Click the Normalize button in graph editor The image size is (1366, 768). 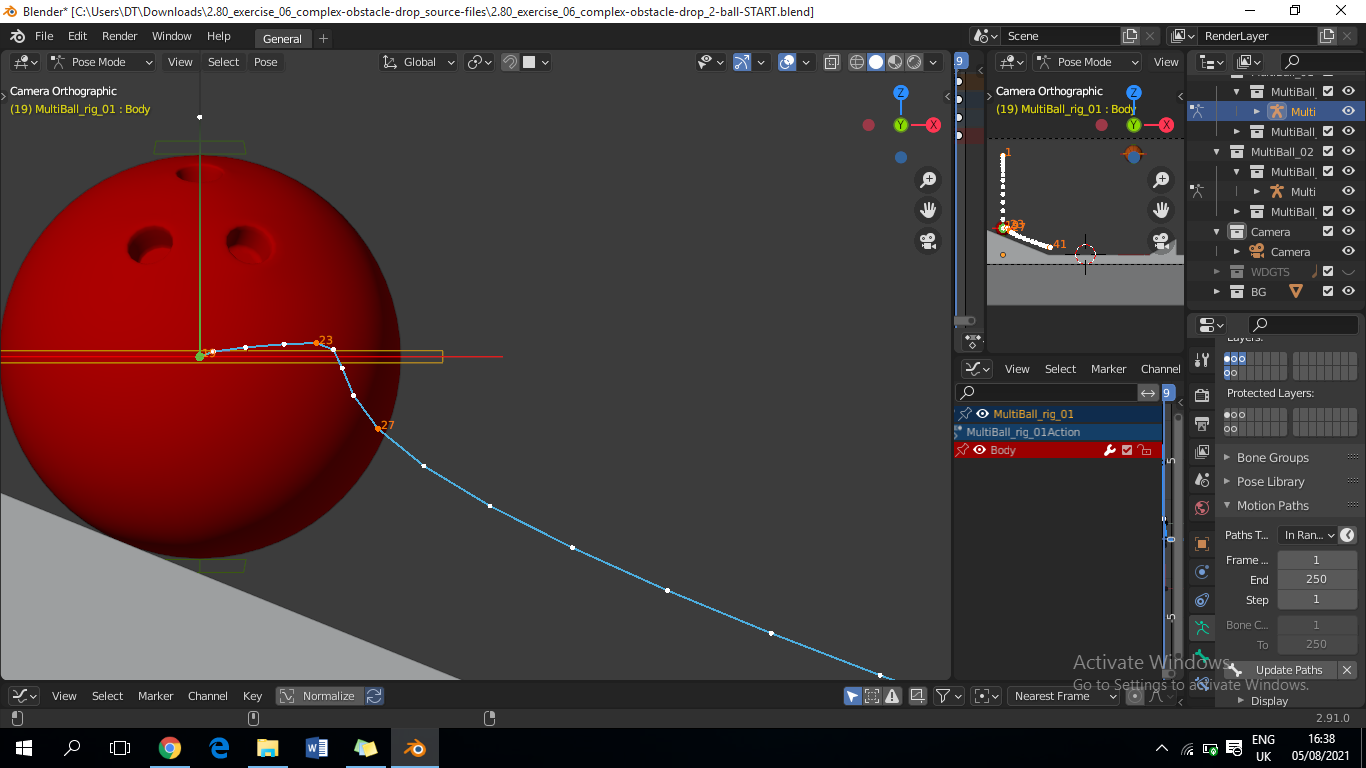pyautogui.click(x=319, y=696)
